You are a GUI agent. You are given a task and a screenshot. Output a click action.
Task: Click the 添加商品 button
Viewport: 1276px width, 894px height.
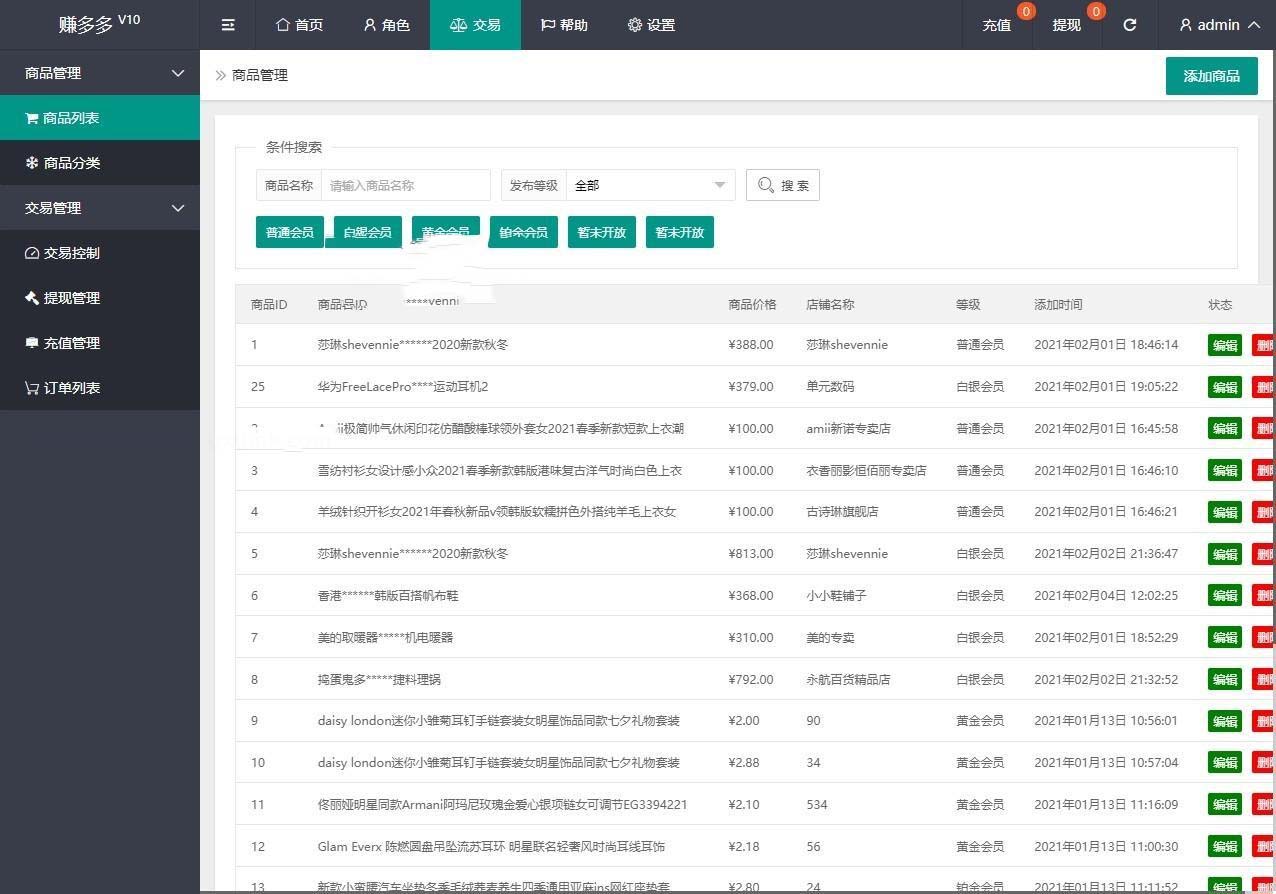[1211, 76]
